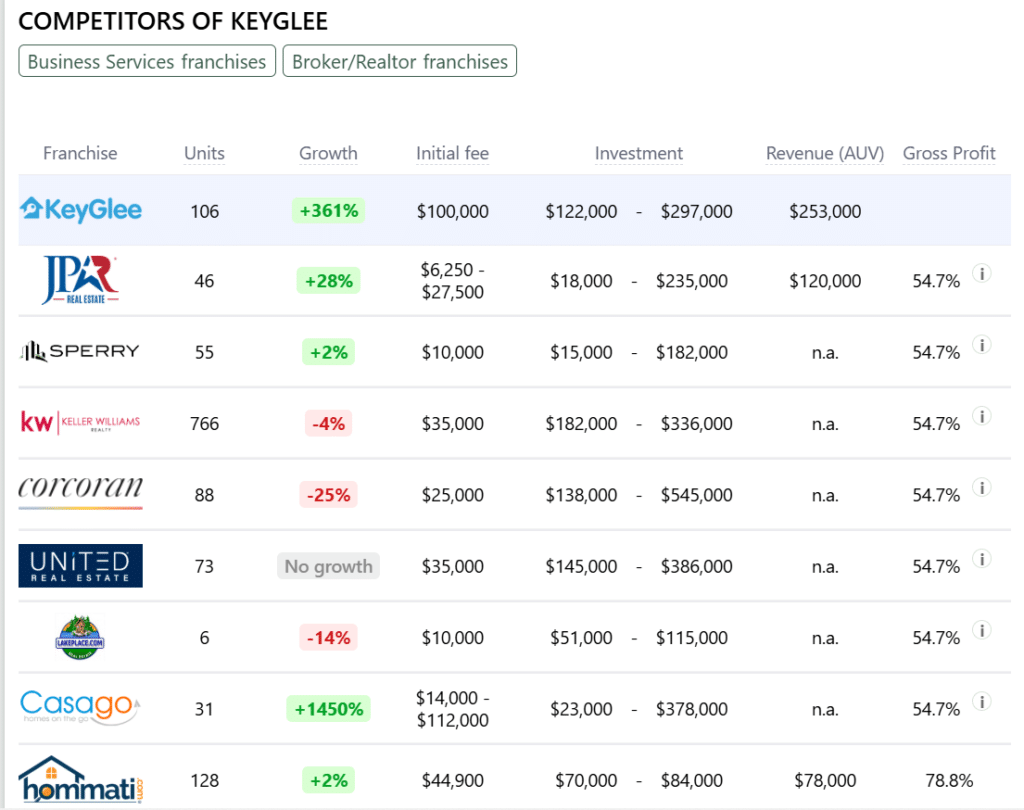Open the Lakeplace.com franchise logo
1024x810 pixels.
[x=80, y=637]
